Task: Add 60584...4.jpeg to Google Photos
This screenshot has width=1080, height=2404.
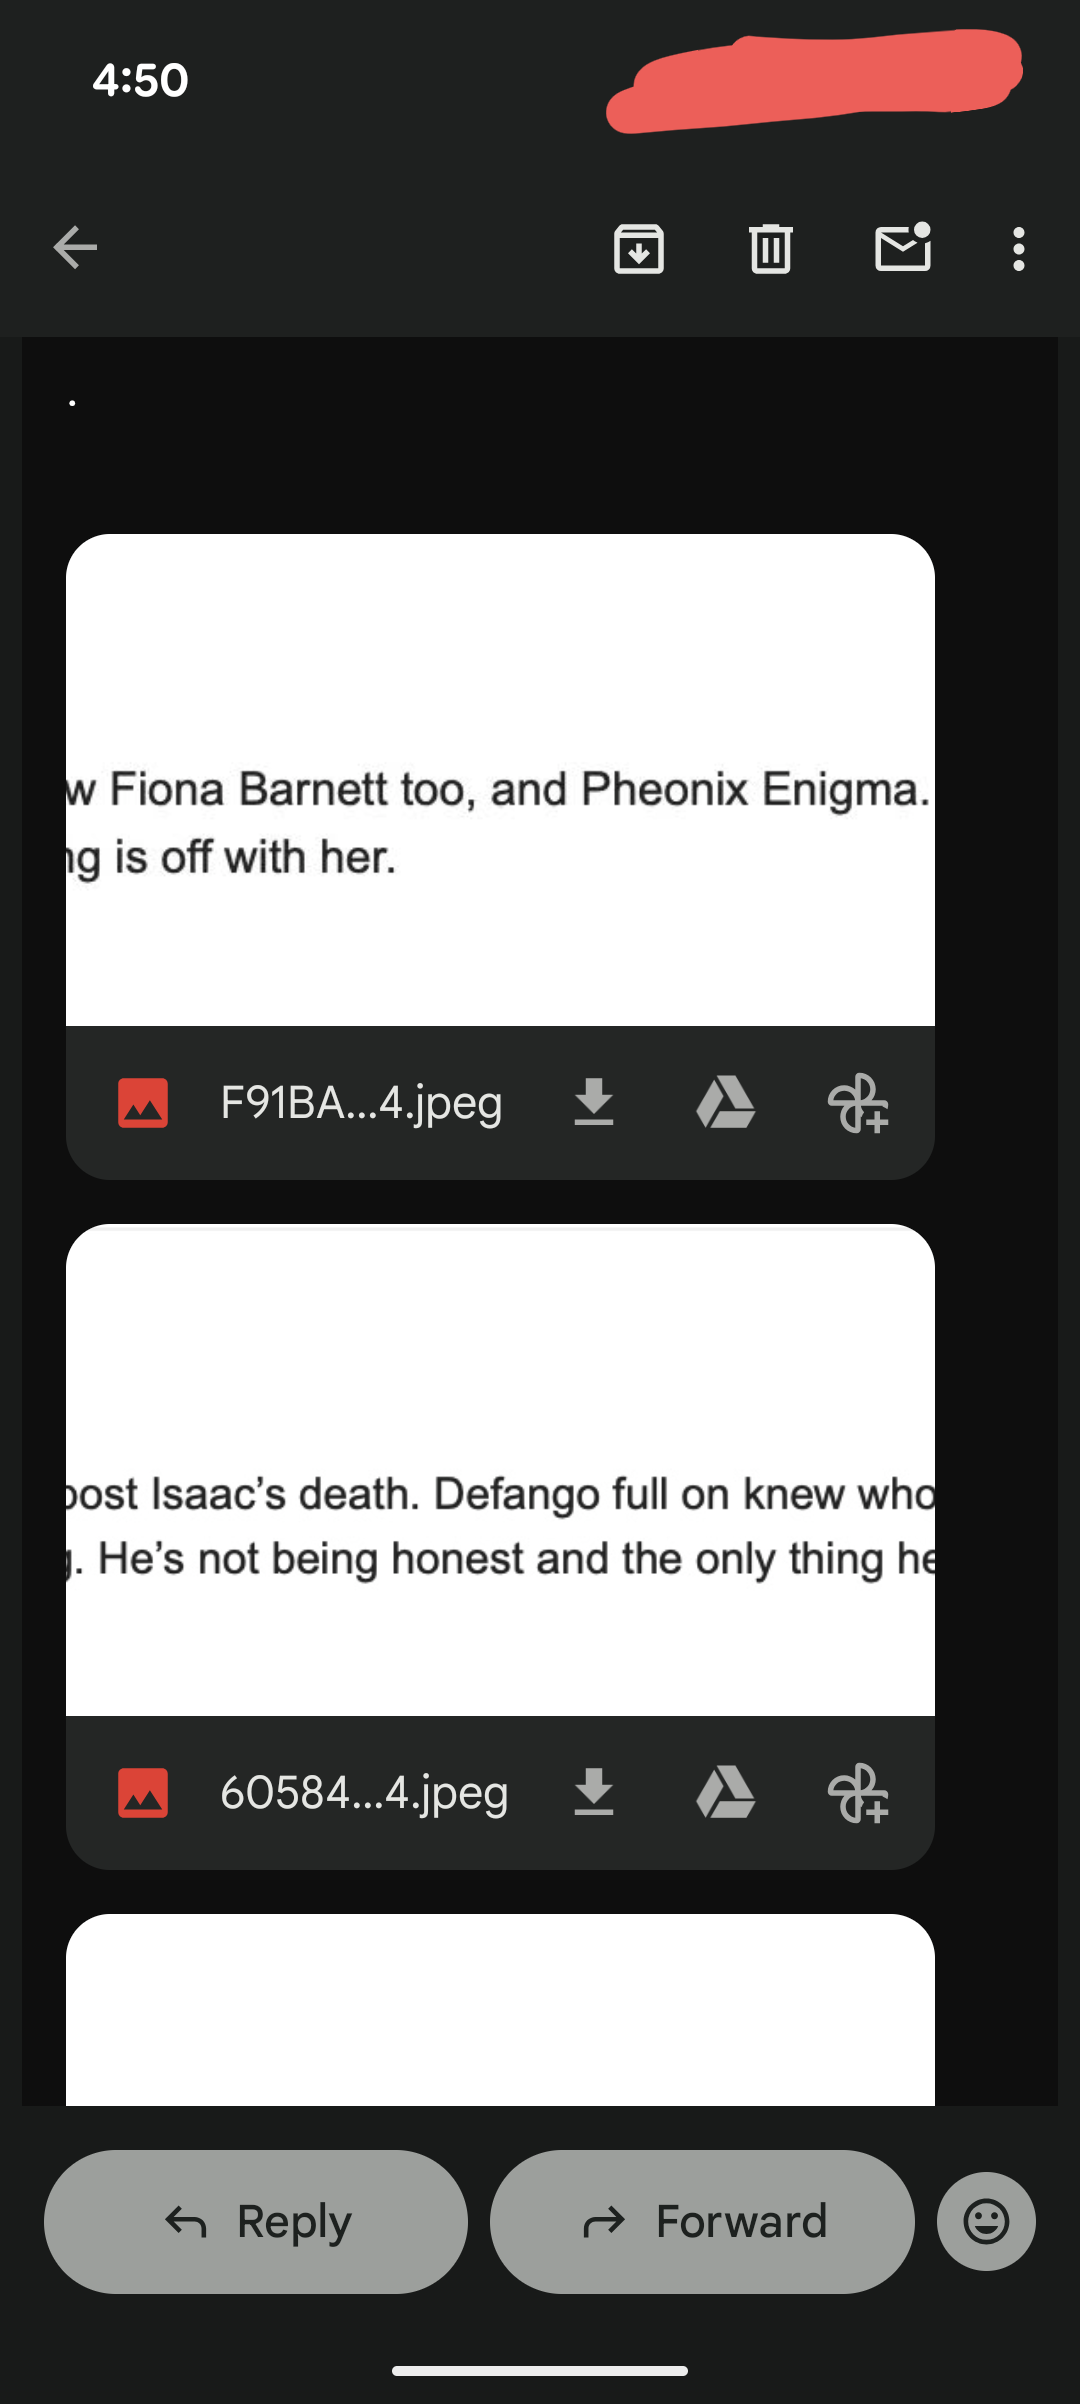Action: tap(858, 1793)
